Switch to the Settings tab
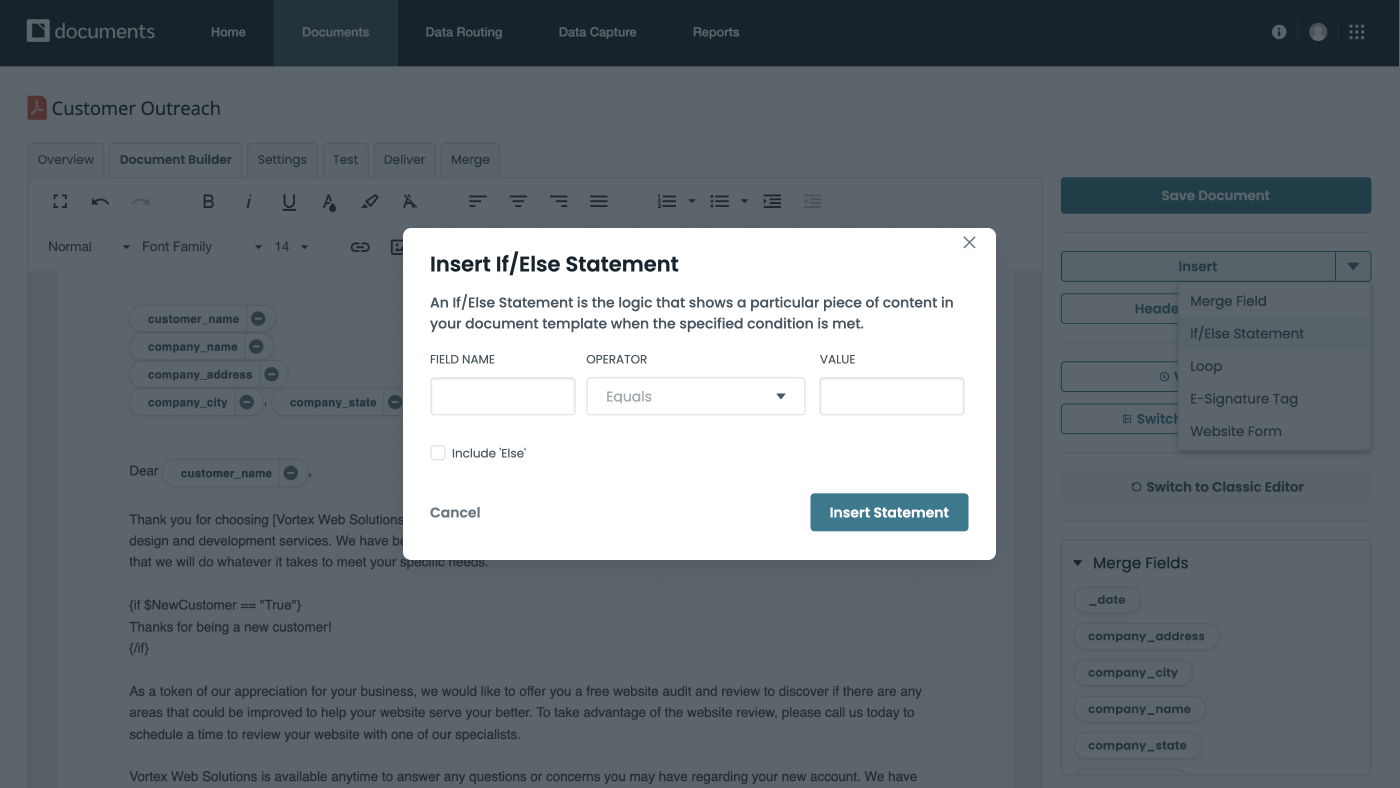This screenshot has width=1400, height=788. [282, 160]
